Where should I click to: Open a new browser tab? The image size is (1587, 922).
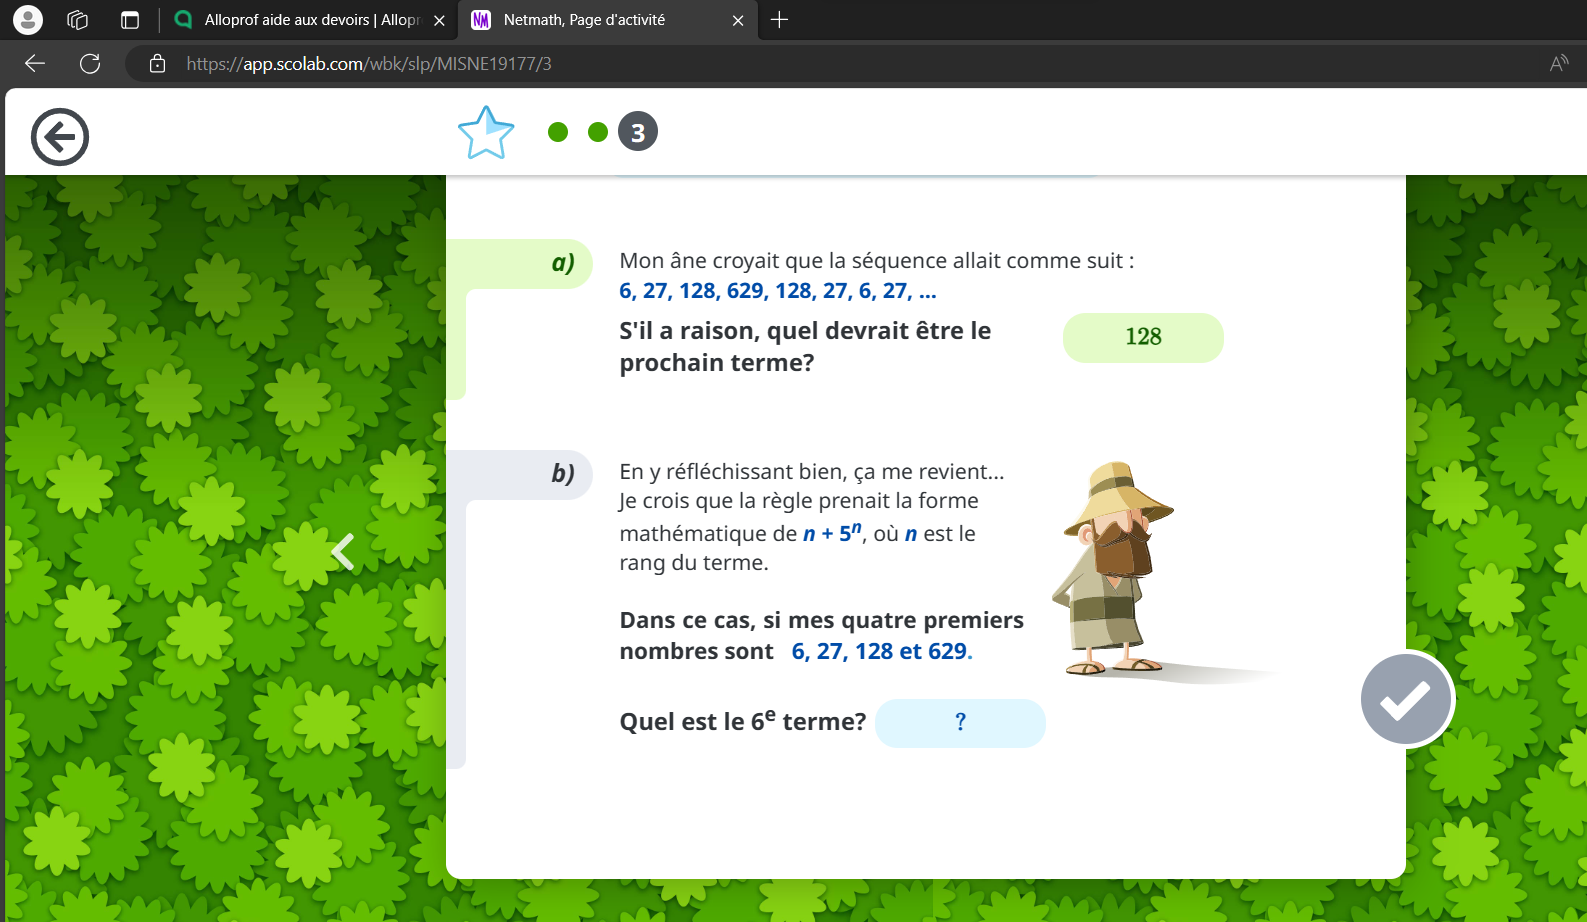pos(780,20)
